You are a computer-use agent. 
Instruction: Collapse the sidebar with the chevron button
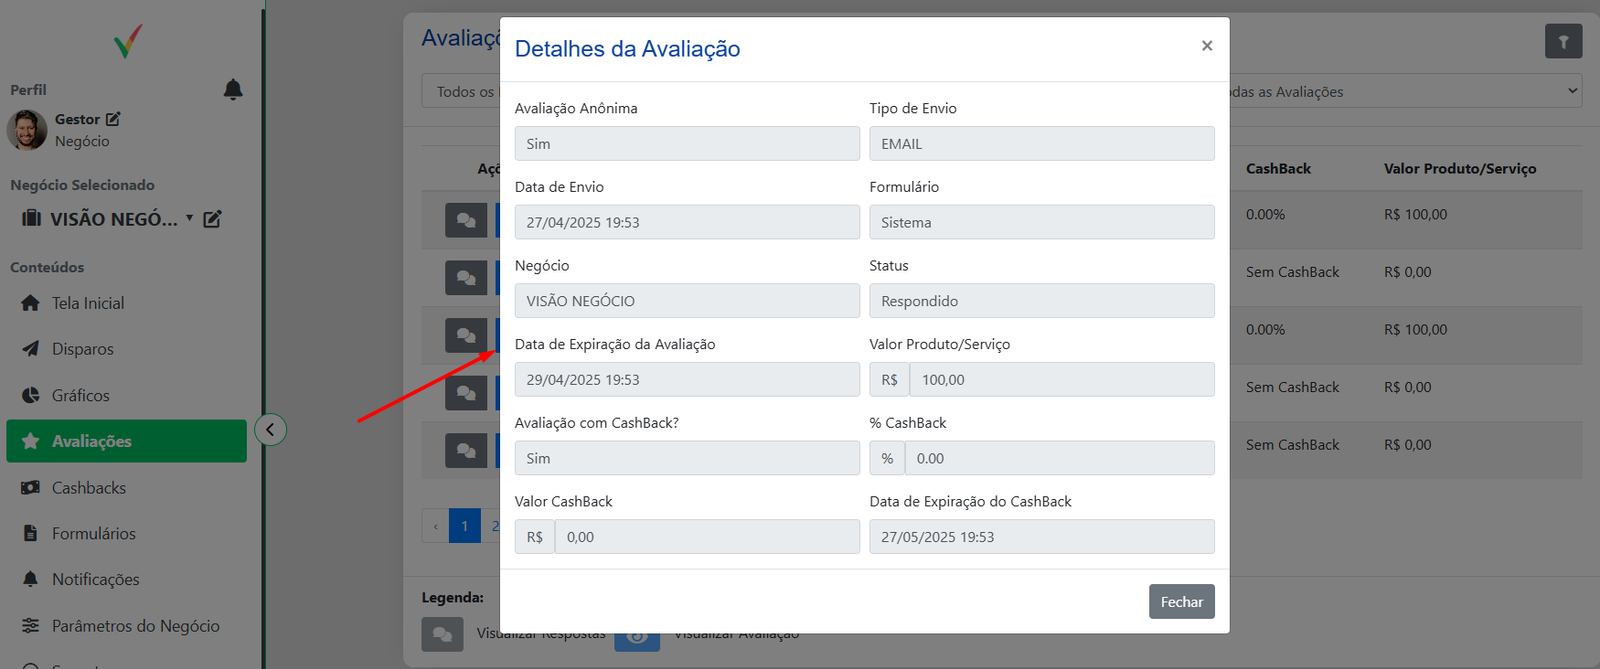(270, 430)
